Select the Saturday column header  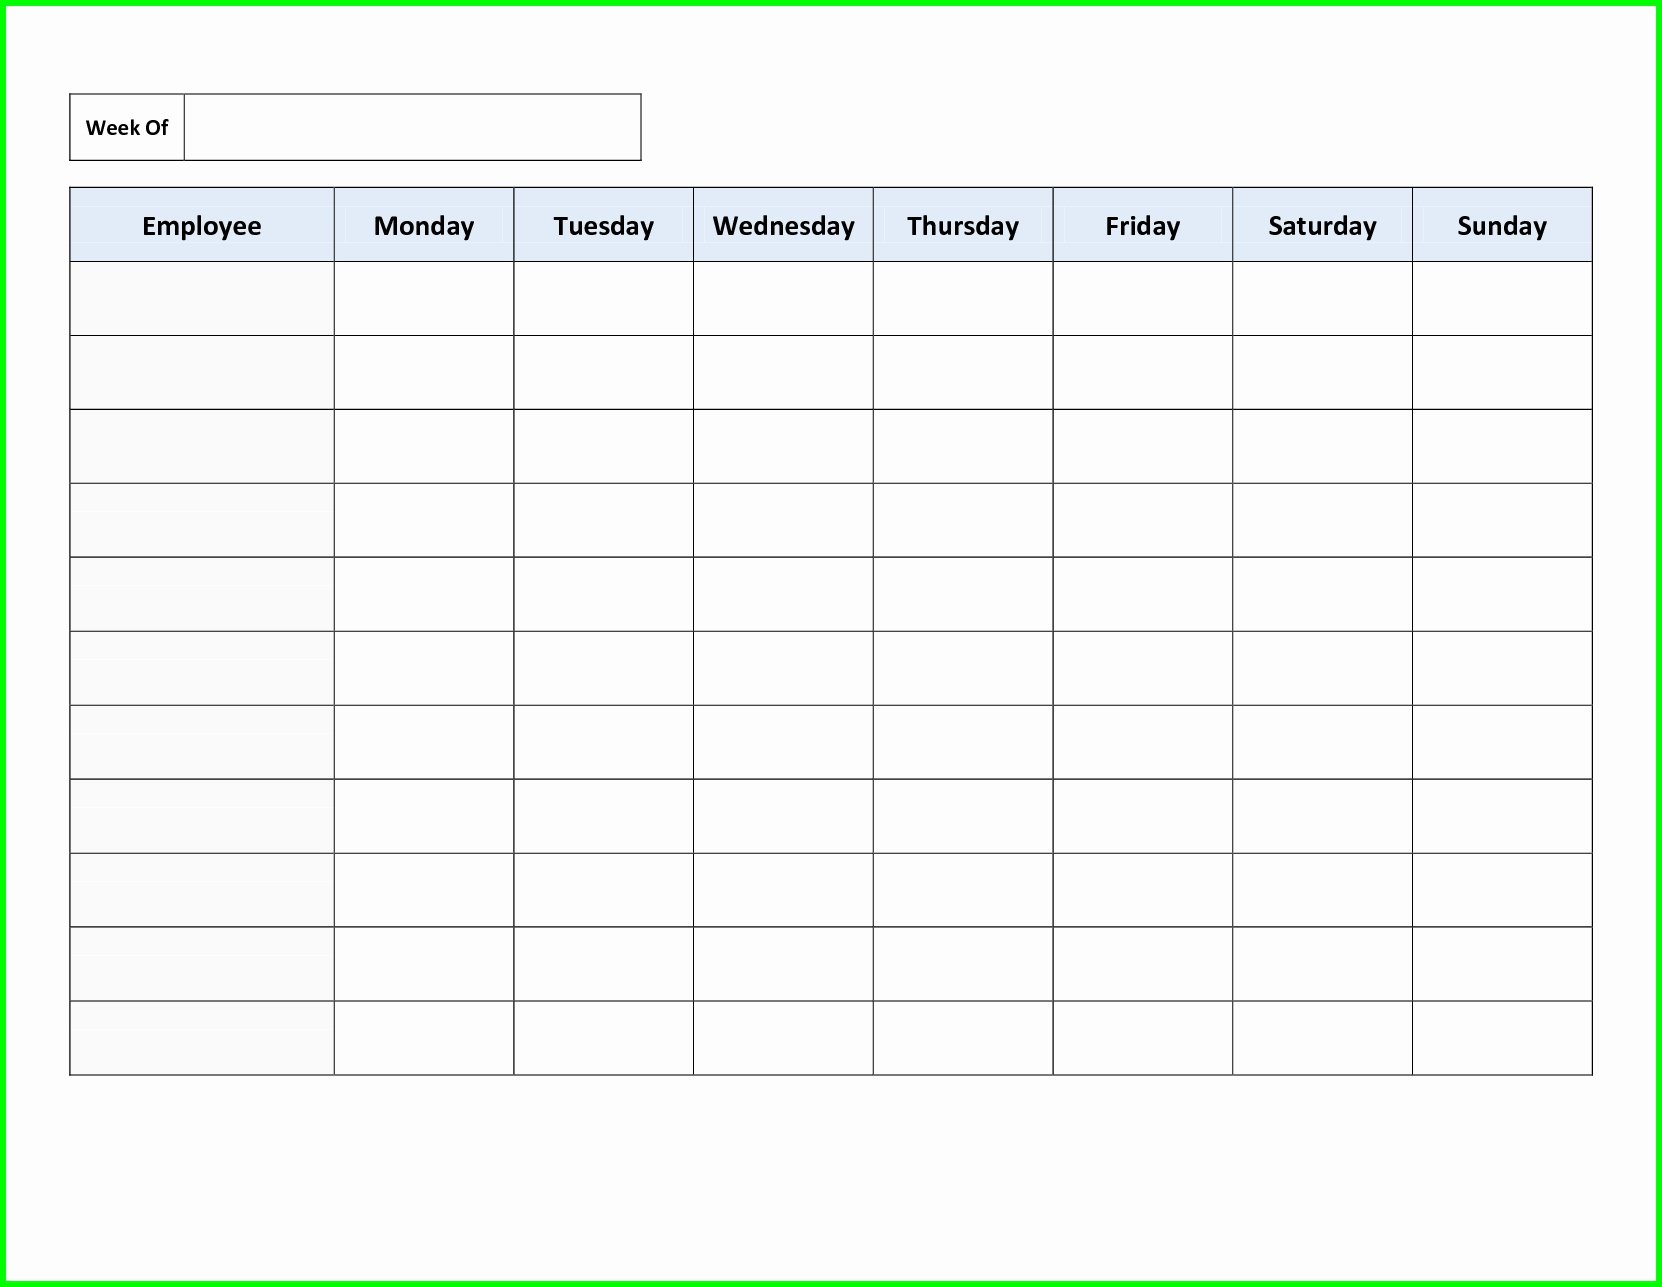pos(1323,225)
